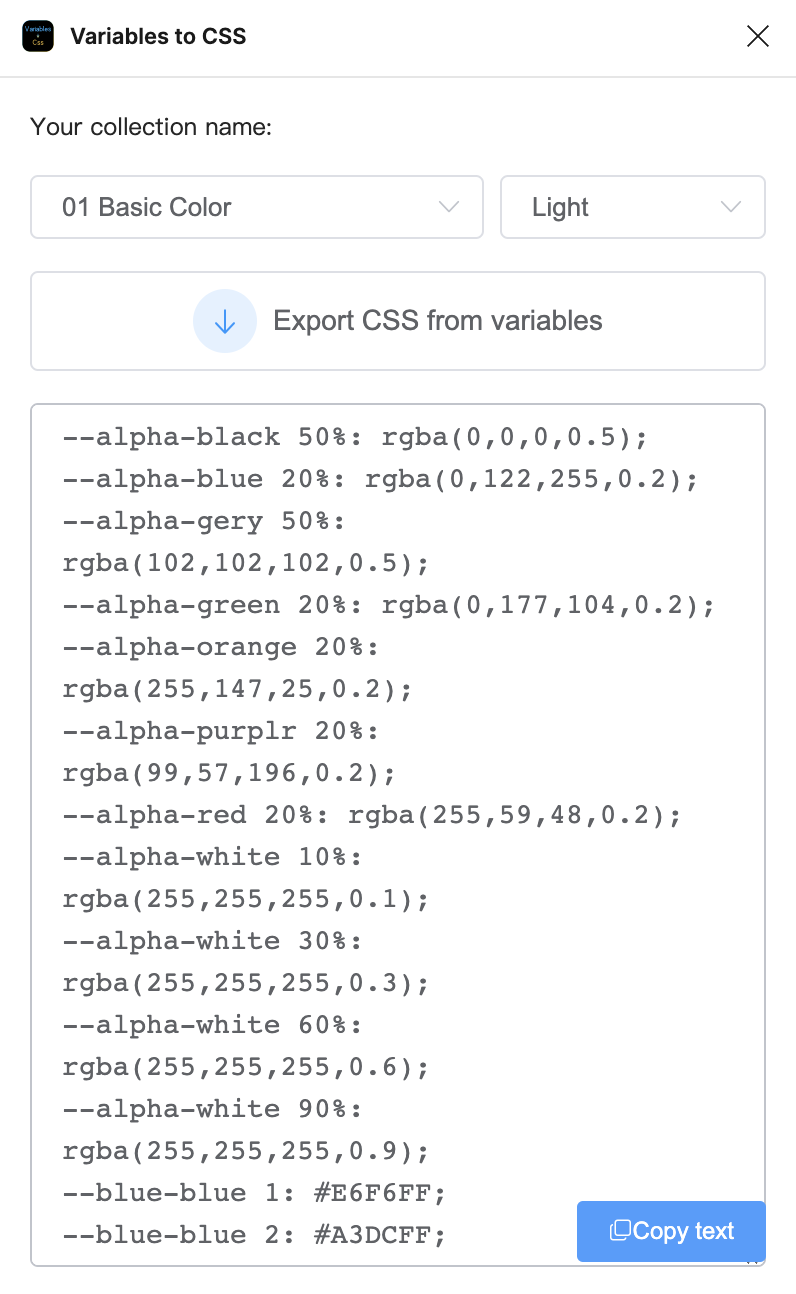Click the Variables to CSS title text
This screenshot has width=796, height=1294.
pos(158,37)
